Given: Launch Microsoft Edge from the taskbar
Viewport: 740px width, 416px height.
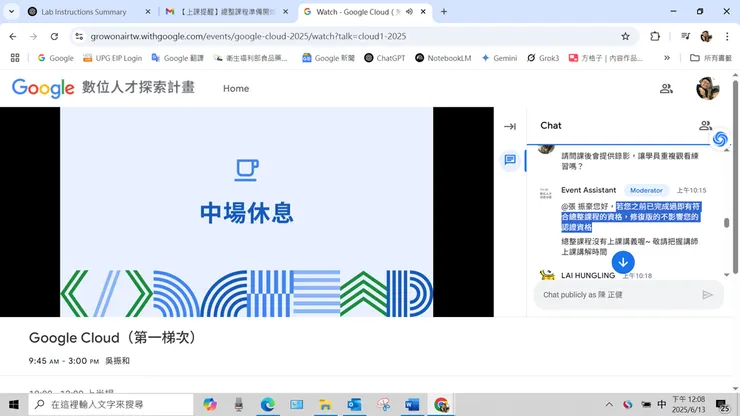Looking at the screenshot, I should coord(268,405).
